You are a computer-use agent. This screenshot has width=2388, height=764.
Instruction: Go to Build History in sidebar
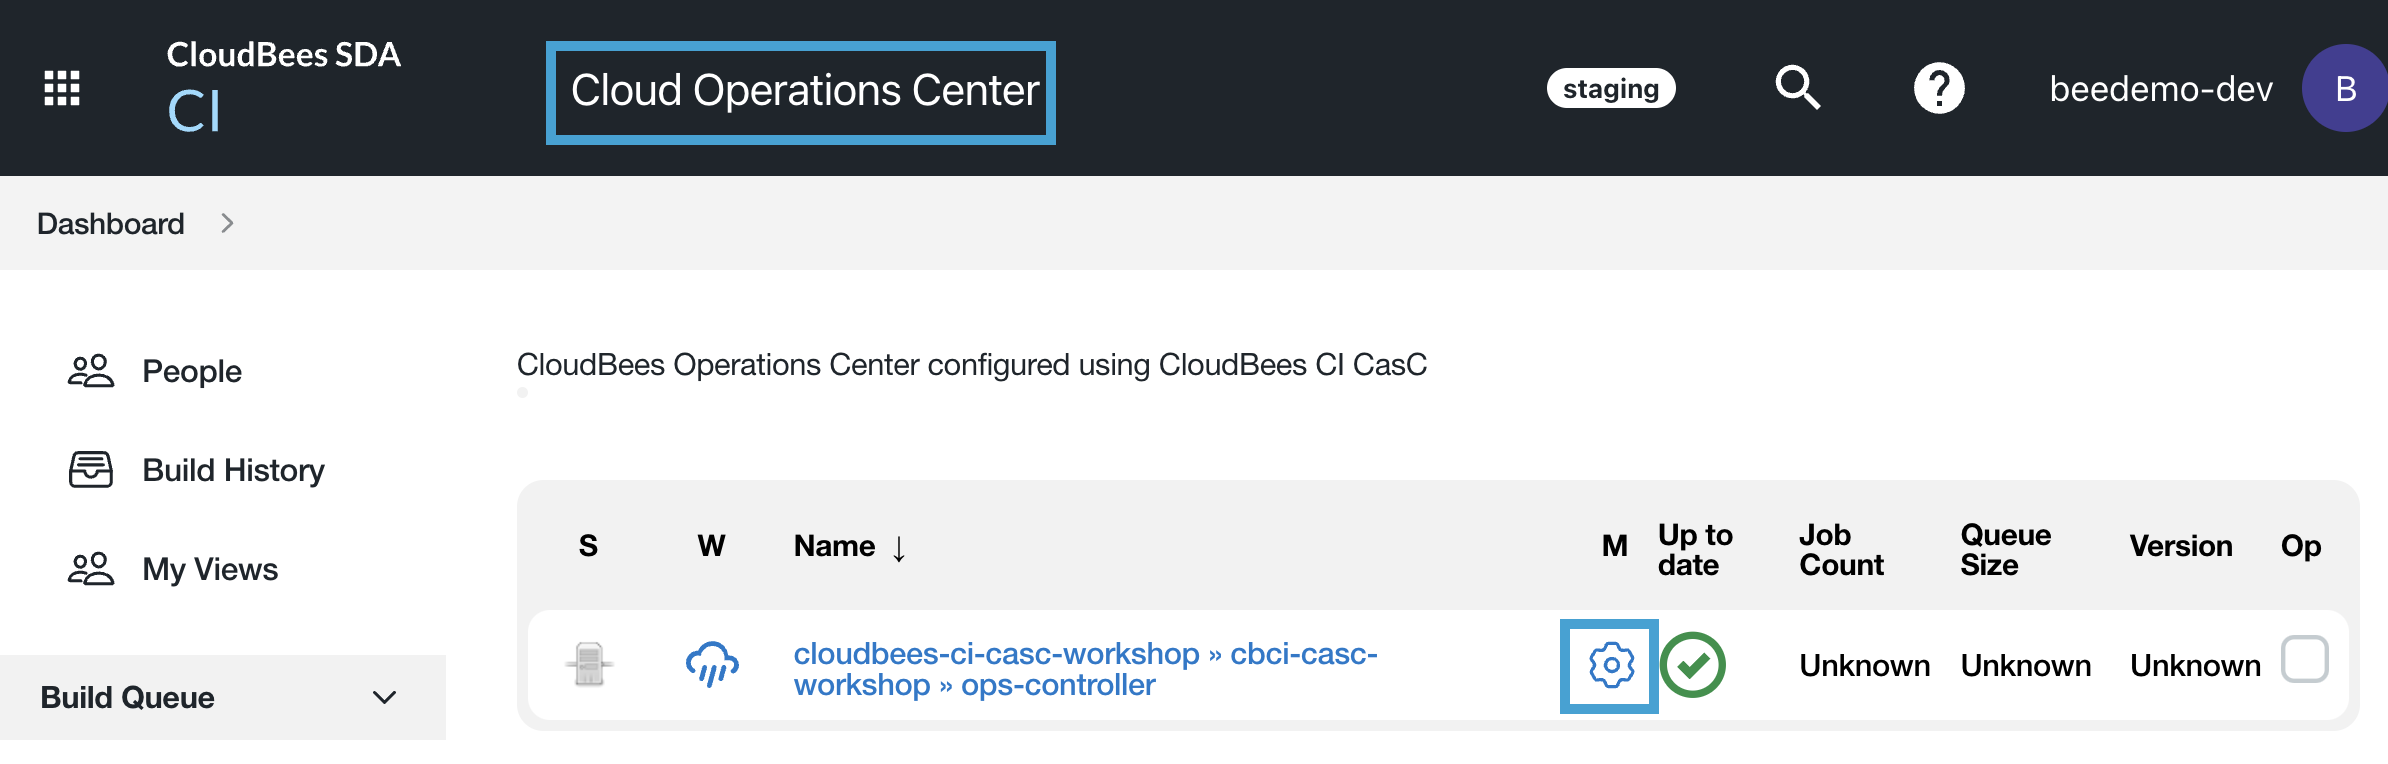point(233,470)
